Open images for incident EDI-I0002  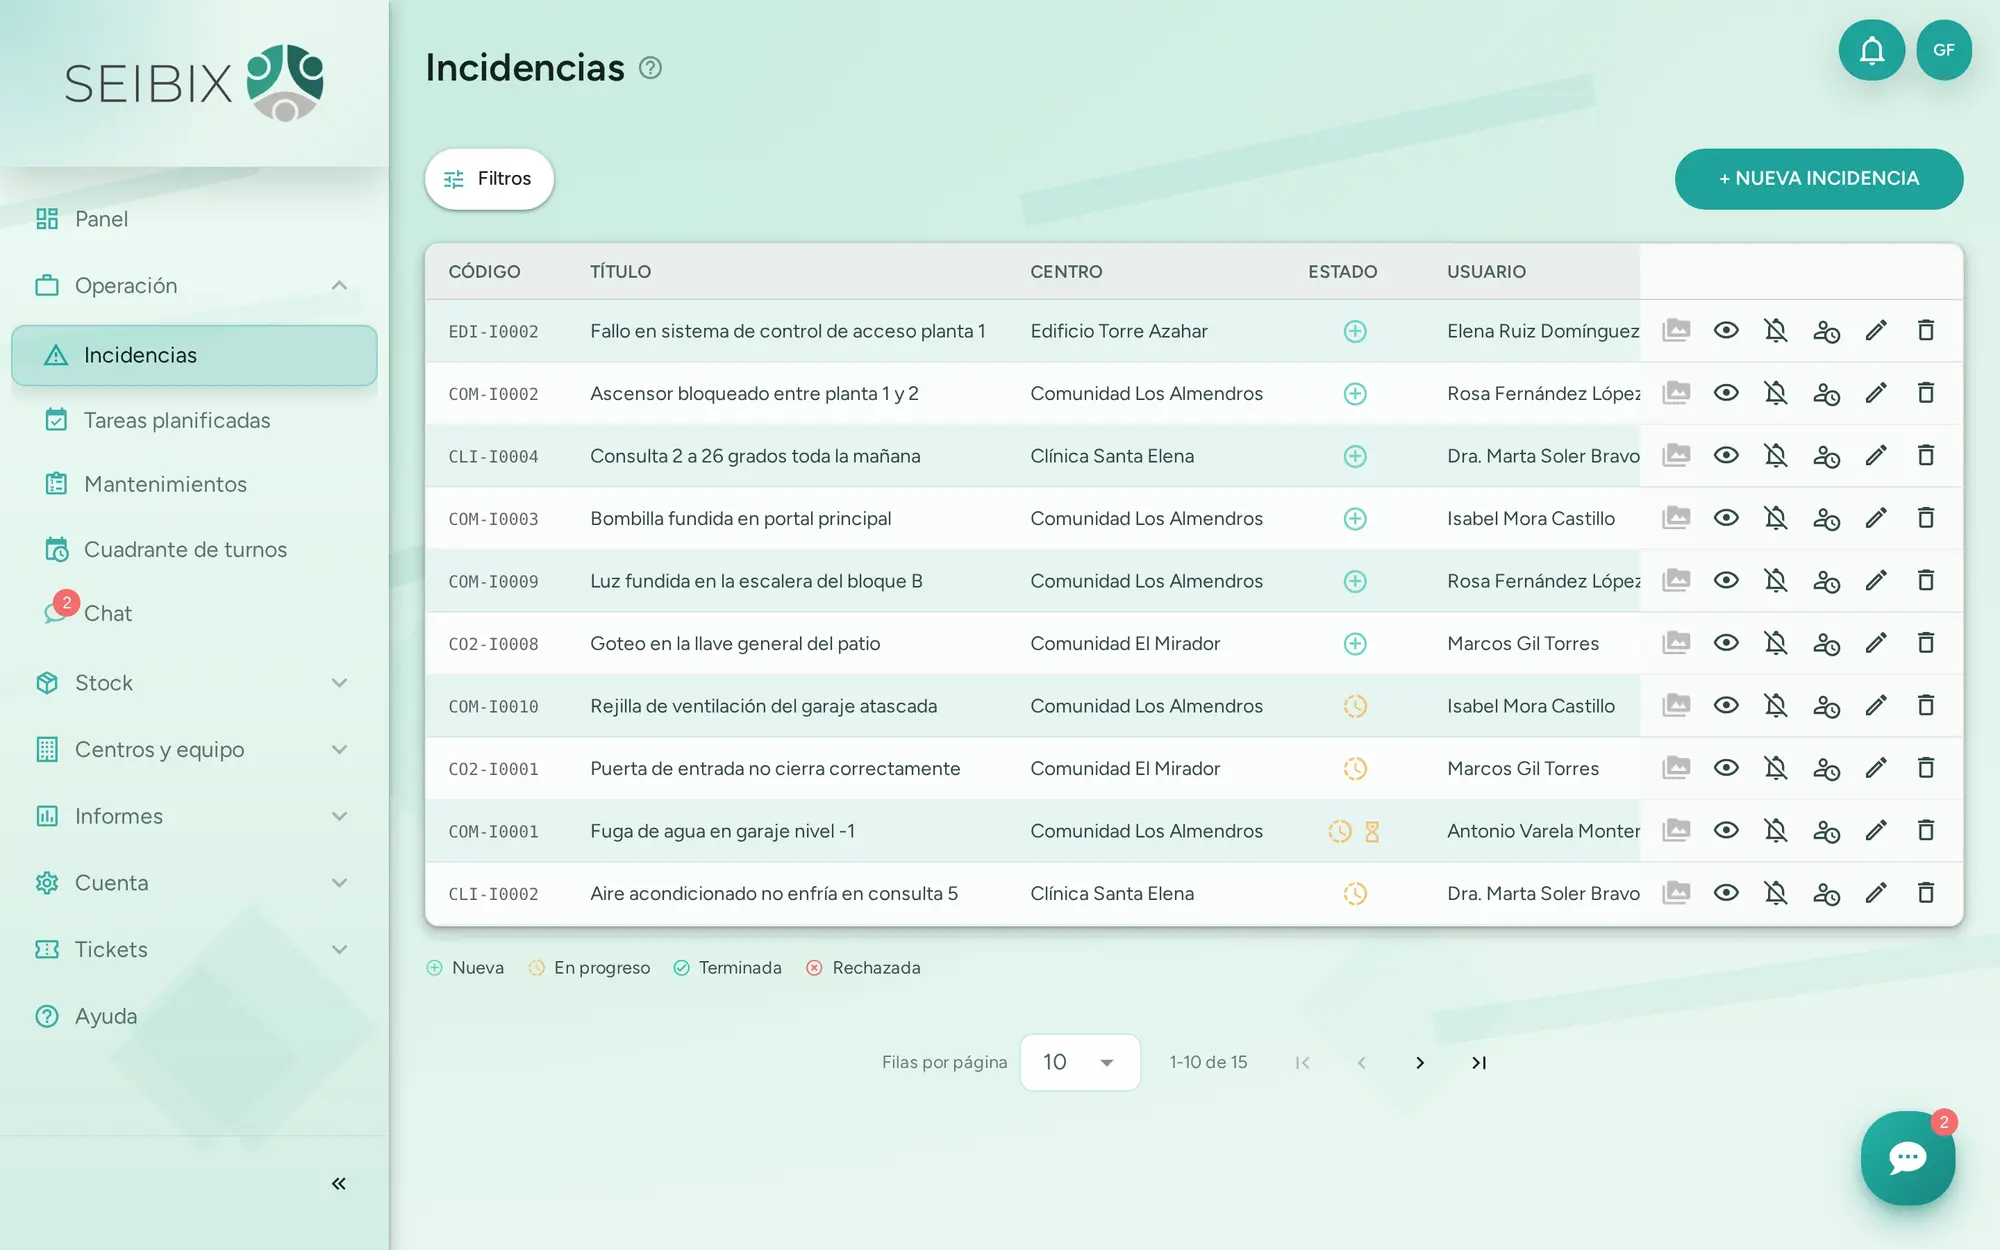point(1676,330)
